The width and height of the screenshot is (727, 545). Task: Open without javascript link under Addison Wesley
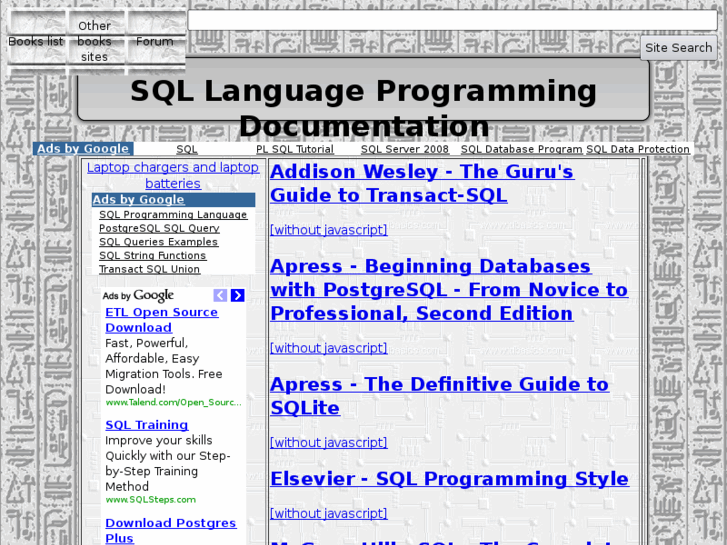(328, 230)
